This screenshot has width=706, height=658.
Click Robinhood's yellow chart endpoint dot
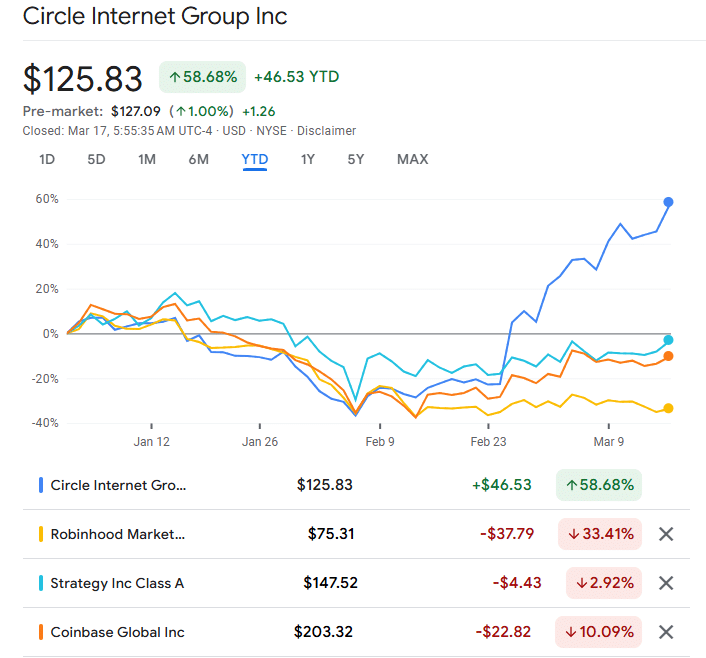[668, 408]
